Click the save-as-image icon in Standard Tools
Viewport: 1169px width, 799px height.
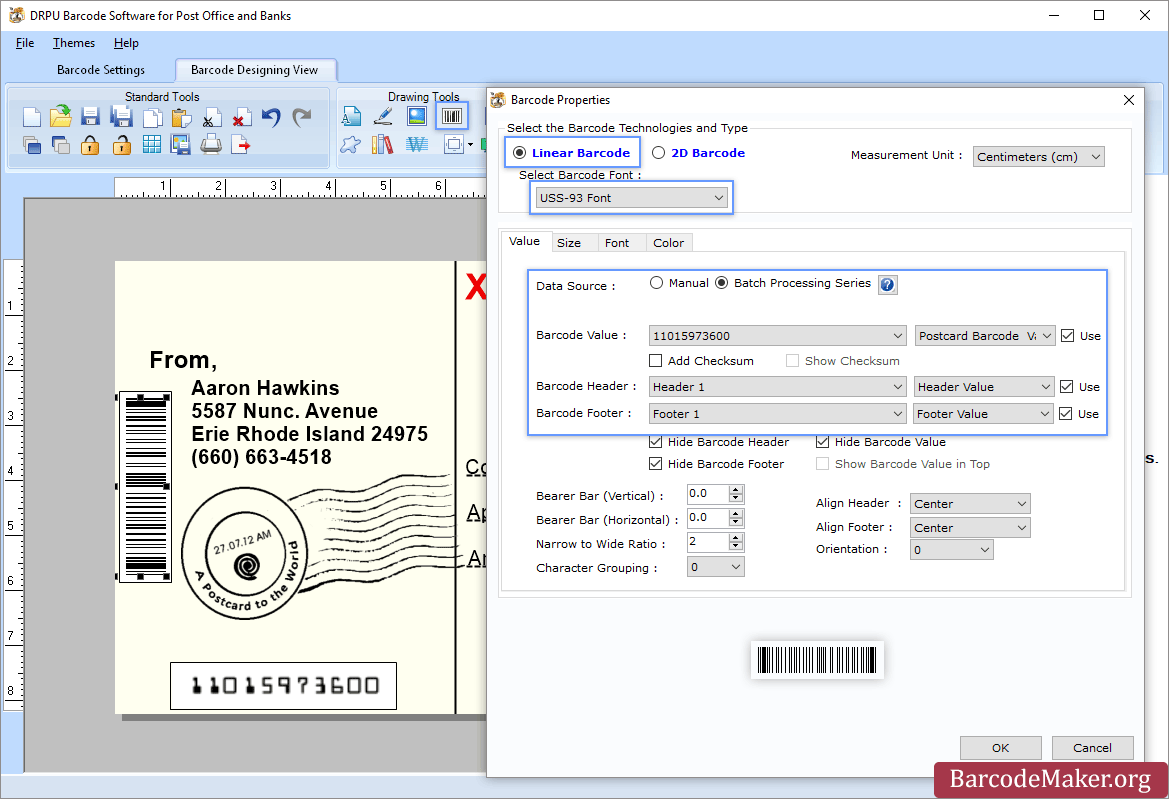(x=181, y=145)
